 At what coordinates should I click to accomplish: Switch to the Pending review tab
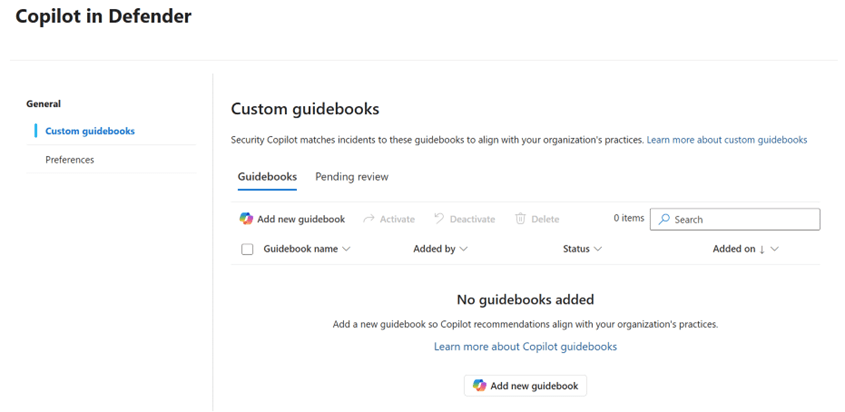point(352,177)
